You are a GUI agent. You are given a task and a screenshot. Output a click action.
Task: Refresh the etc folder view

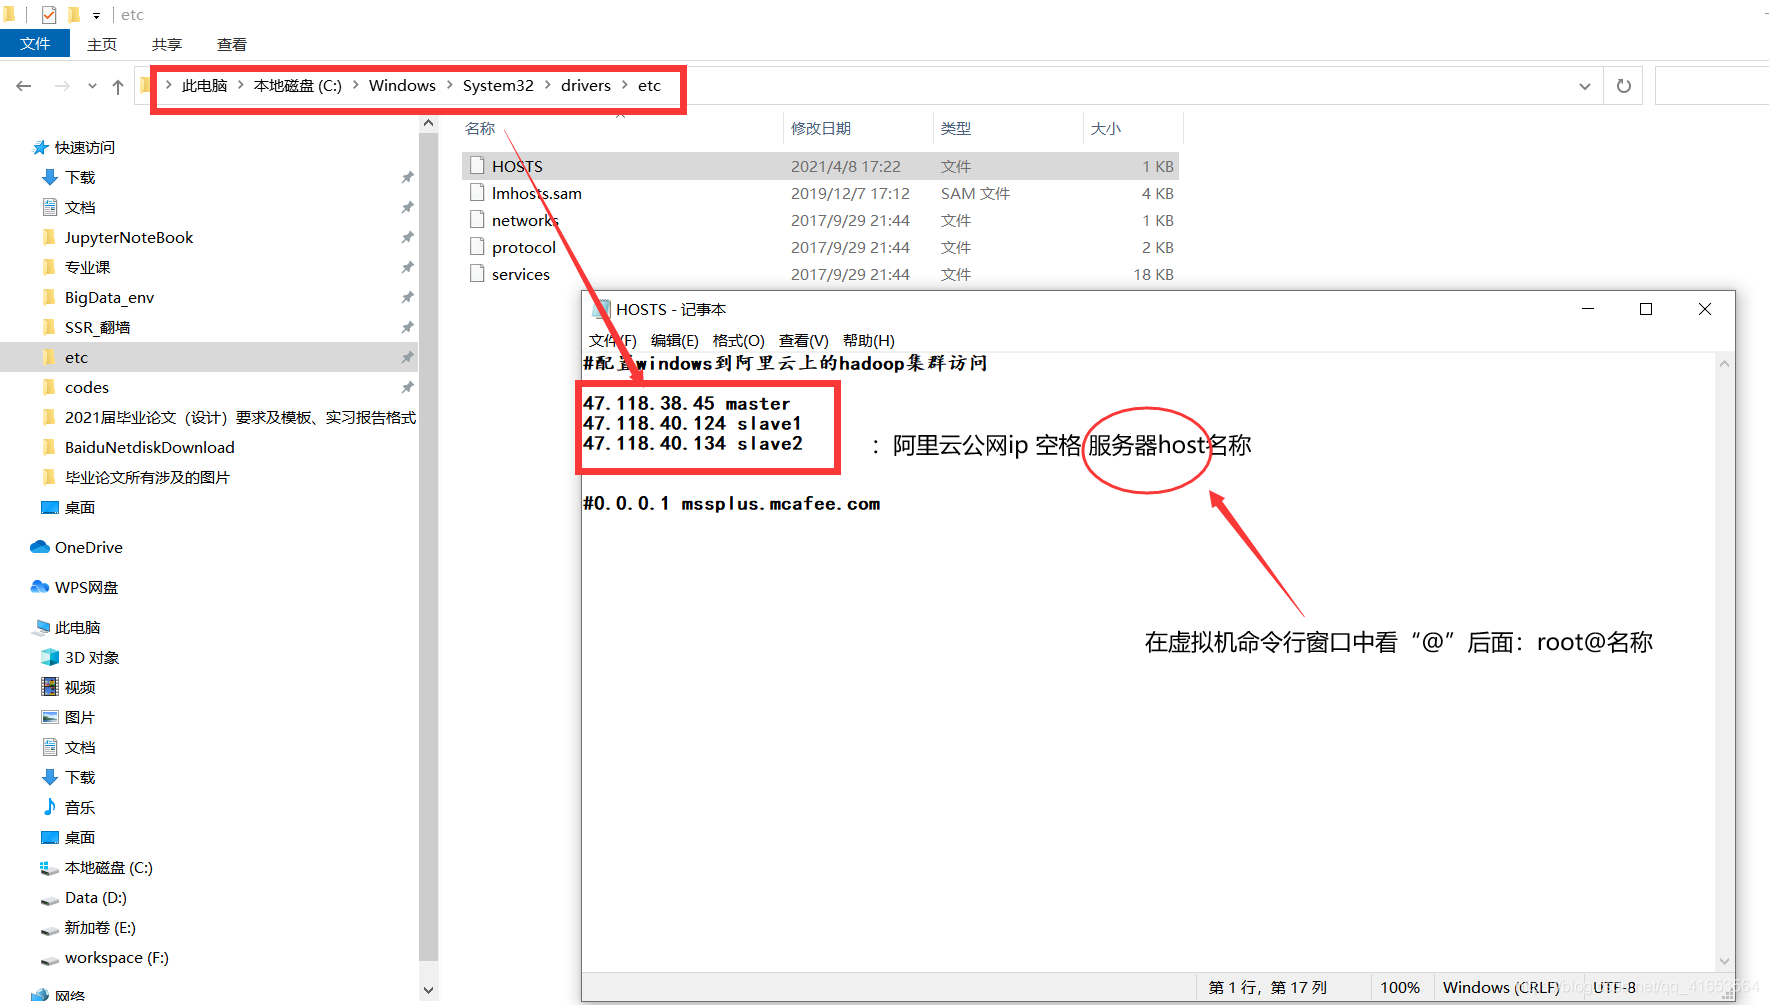tap(1624, 86)
